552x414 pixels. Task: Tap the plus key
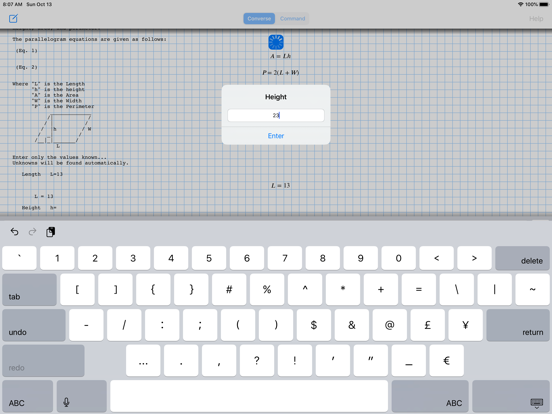[381, 290]
